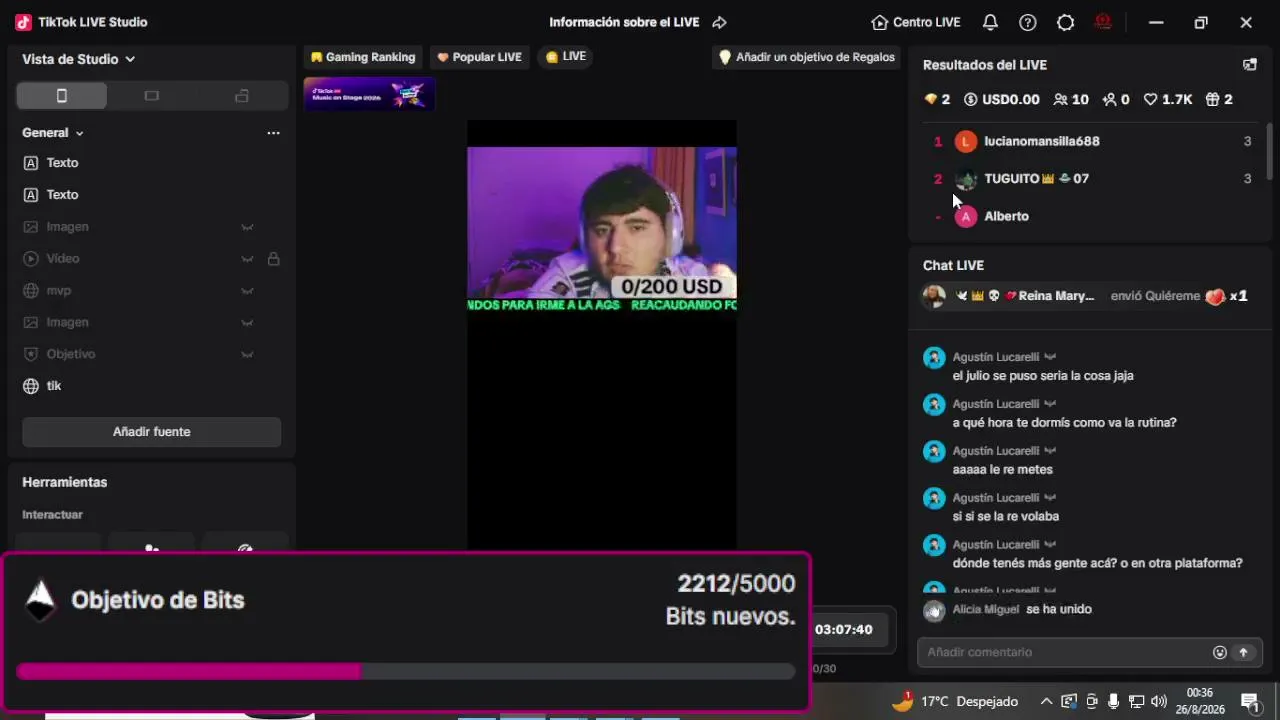1280x720 pixels.
Task: Open the help question mark icon
Action: (x=1028, y=22)
